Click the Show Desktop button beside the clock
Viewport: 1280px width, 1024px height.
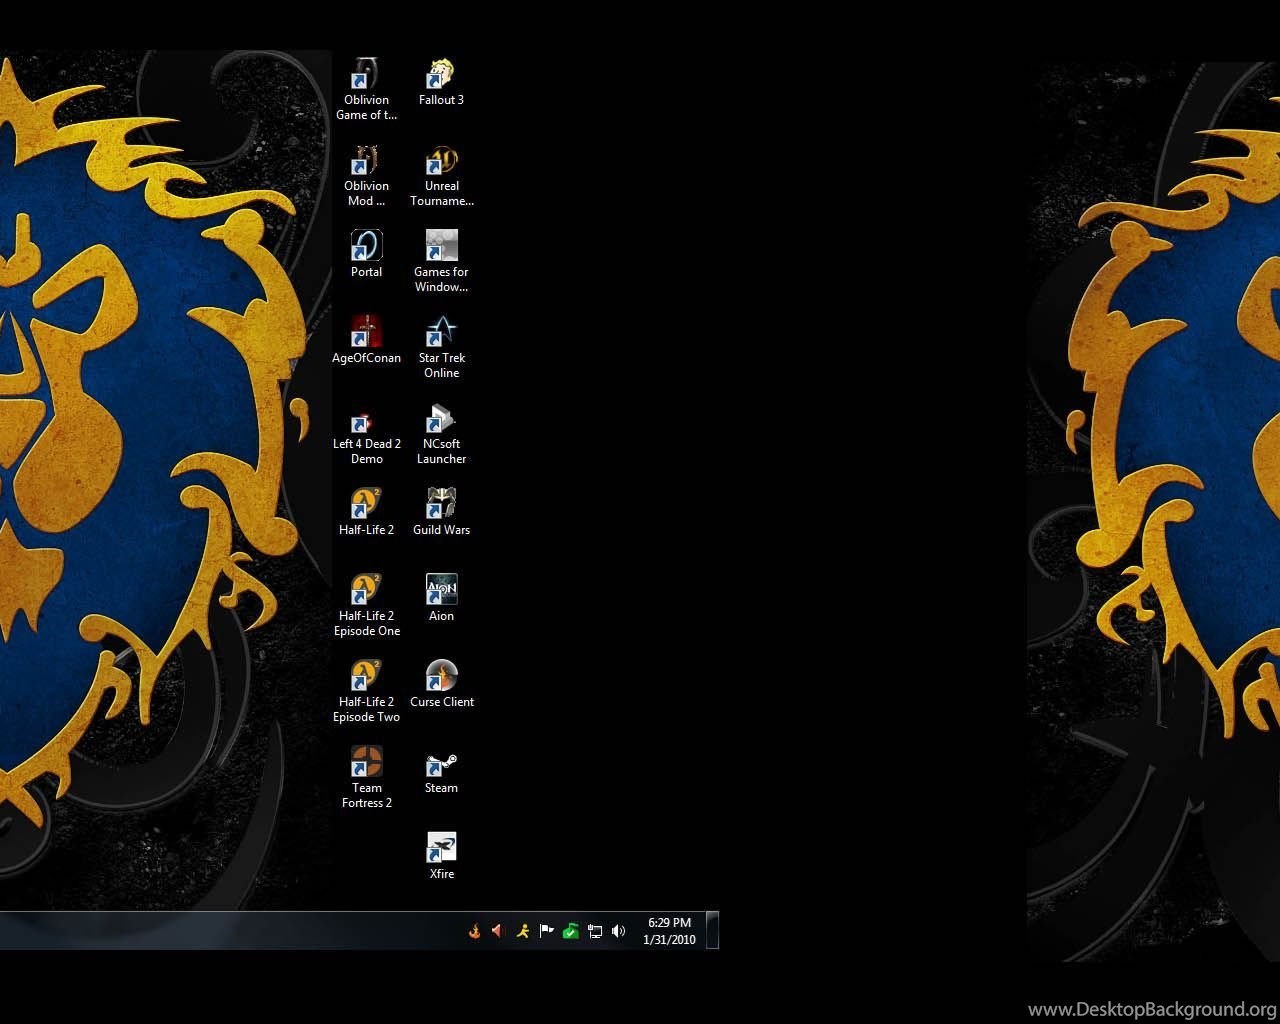(x=712, y=930)
